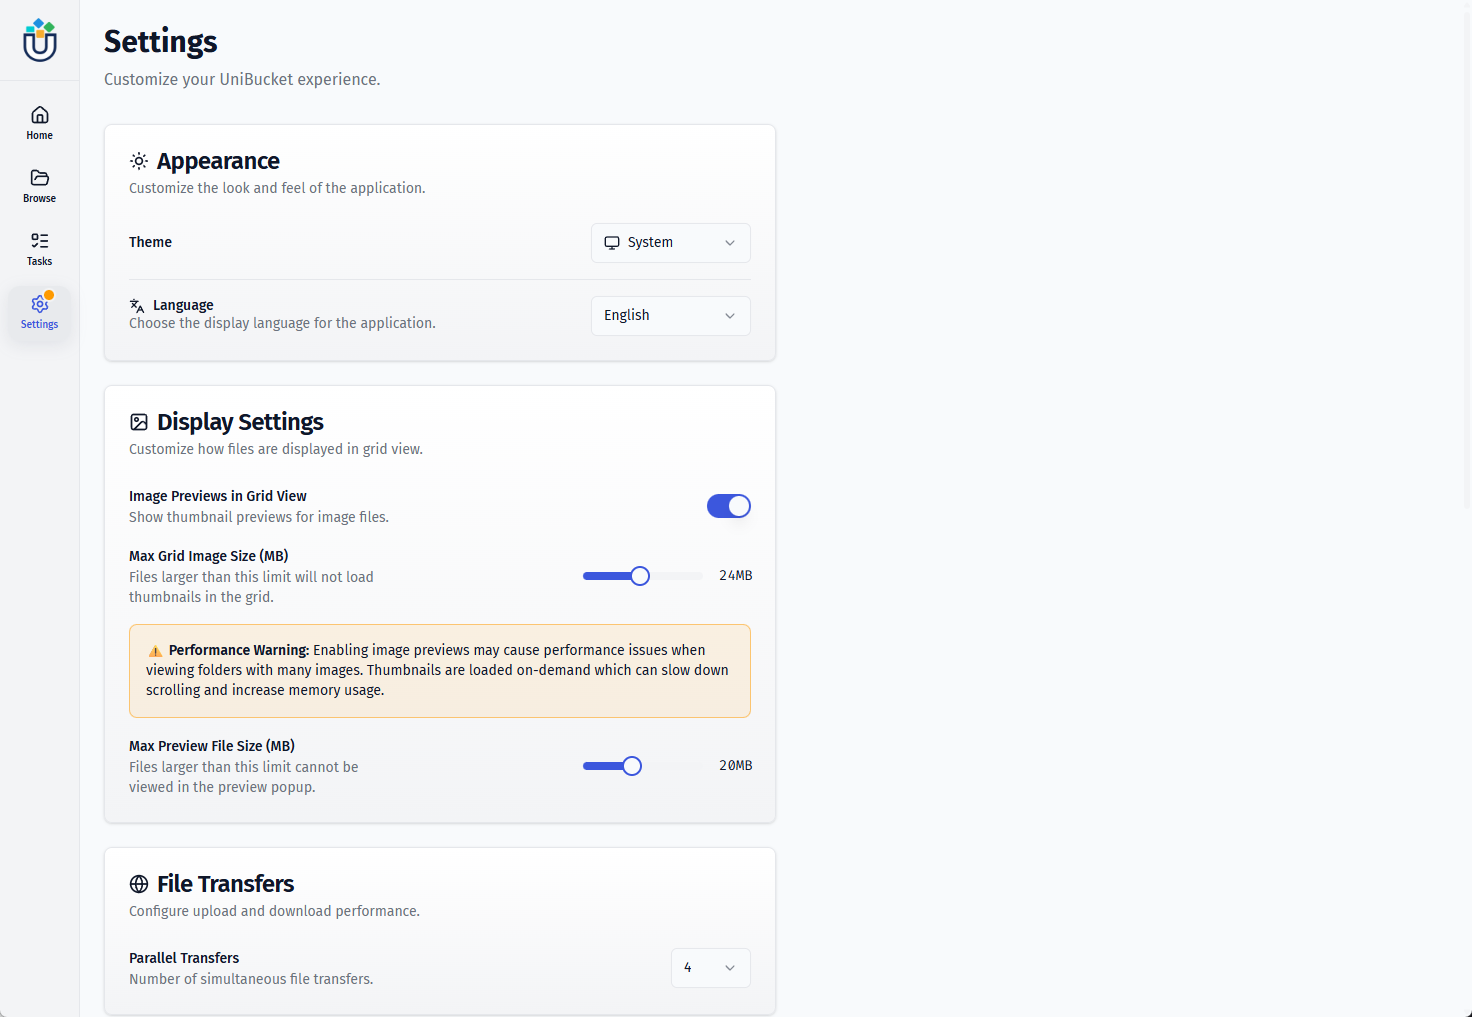Image resolution: width=1472 pixels, height=1017 pixels.
Task: Click the Display Settings image icon
Action: click(139, 422)
